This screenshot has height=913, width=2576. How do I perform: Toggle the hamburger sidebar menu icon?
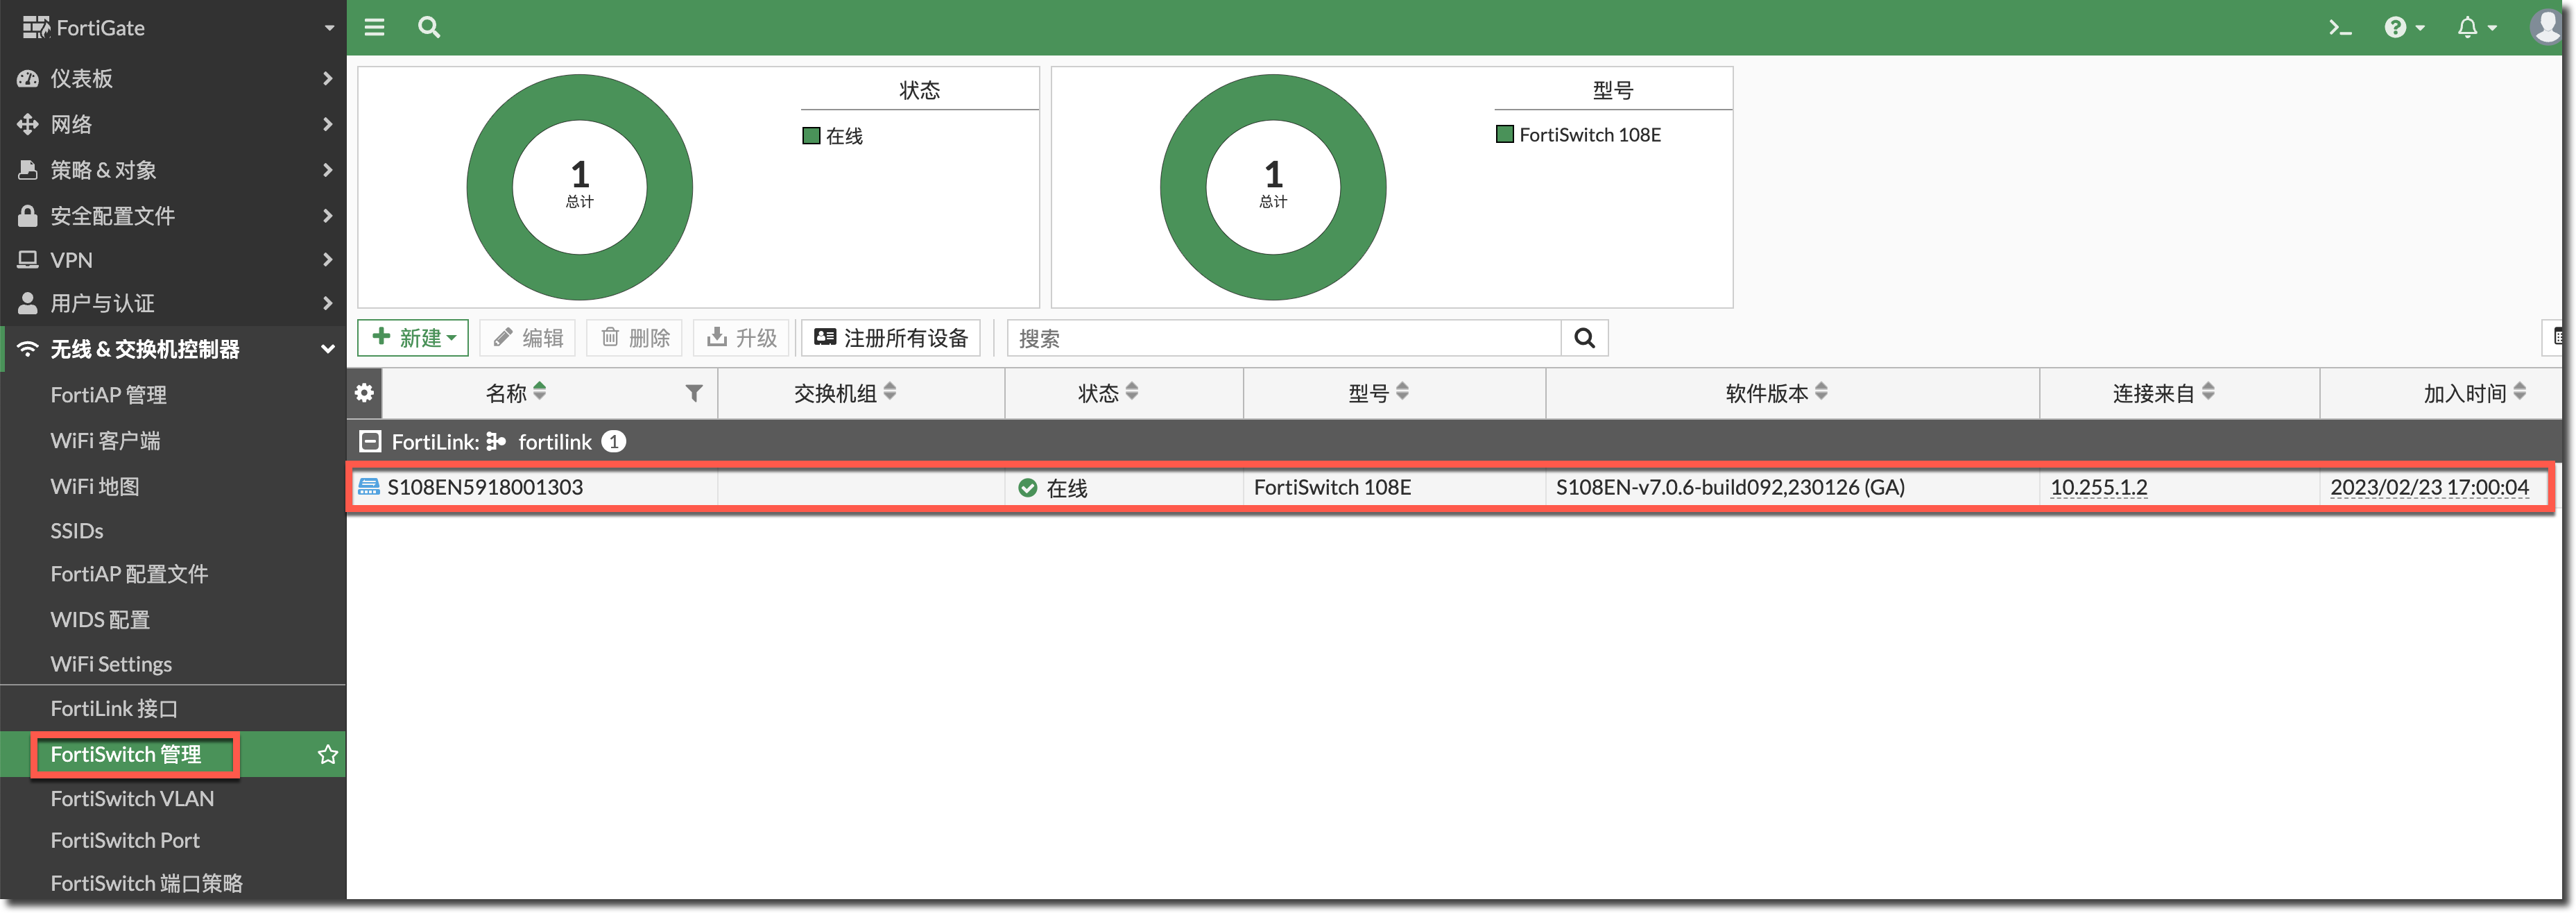374,28
